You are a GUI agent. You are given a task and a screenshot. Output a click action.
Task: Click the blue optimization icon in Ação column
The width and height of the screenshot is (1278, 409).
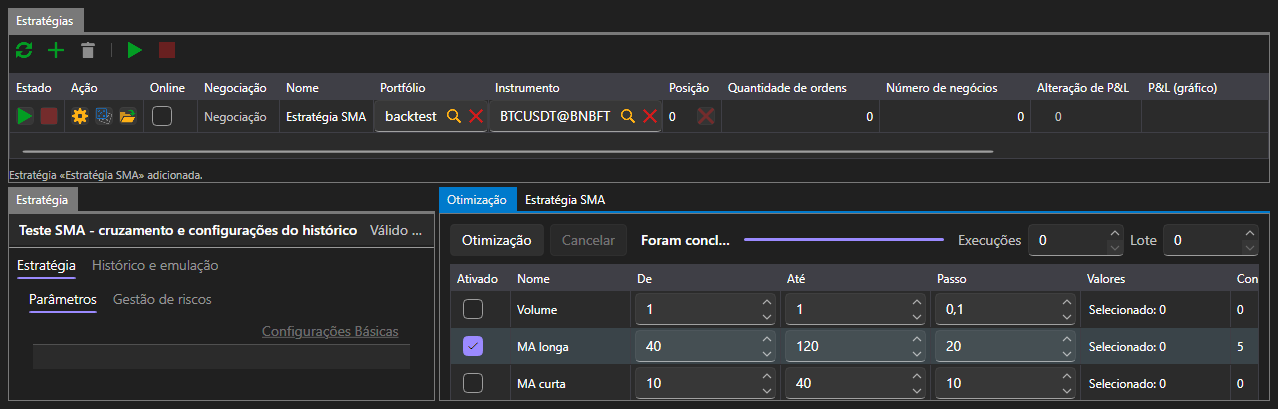103,116
